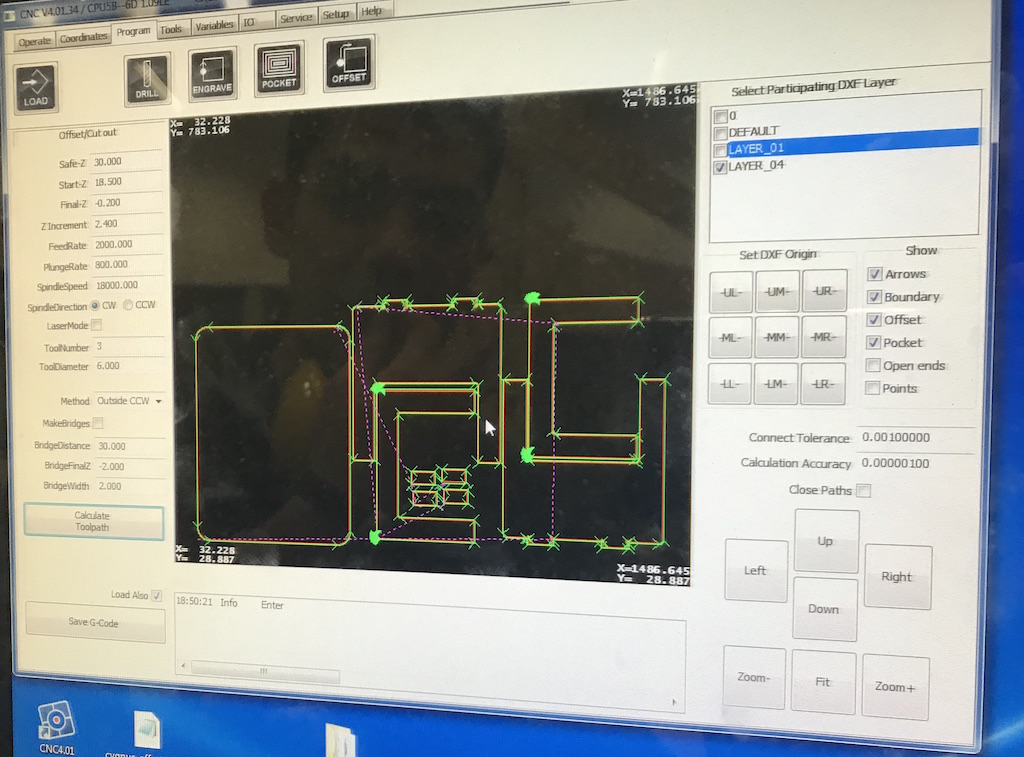The width and height of the screenshot is (1024, 757).
Task: Check the DEFAULT layer checkbox
Action: pyautogui.click(x=721, y=133)
